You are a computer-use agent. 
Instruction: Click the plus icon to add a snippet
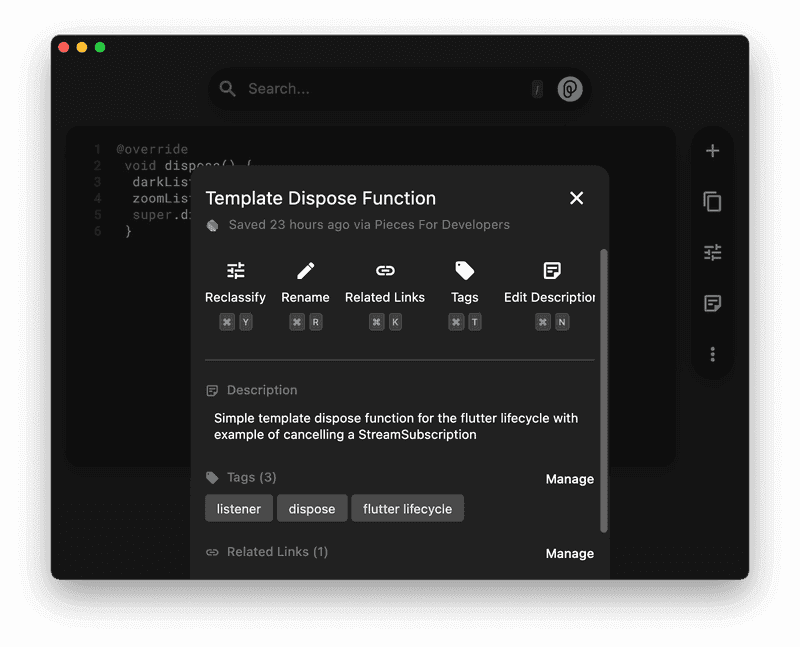click(712, 150)
